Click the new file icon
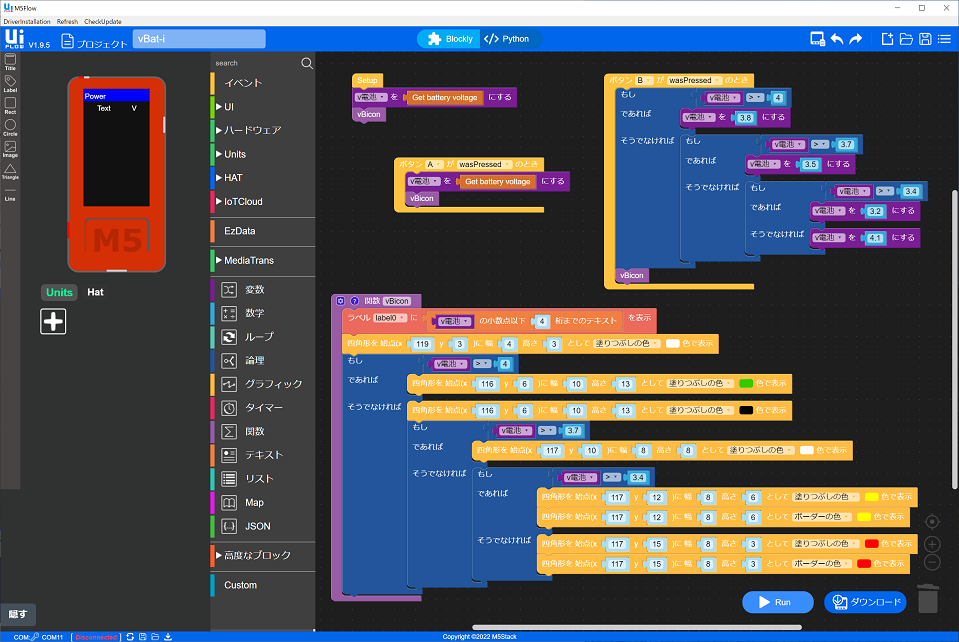Viewport: 959px width, 642px height. 887,39
